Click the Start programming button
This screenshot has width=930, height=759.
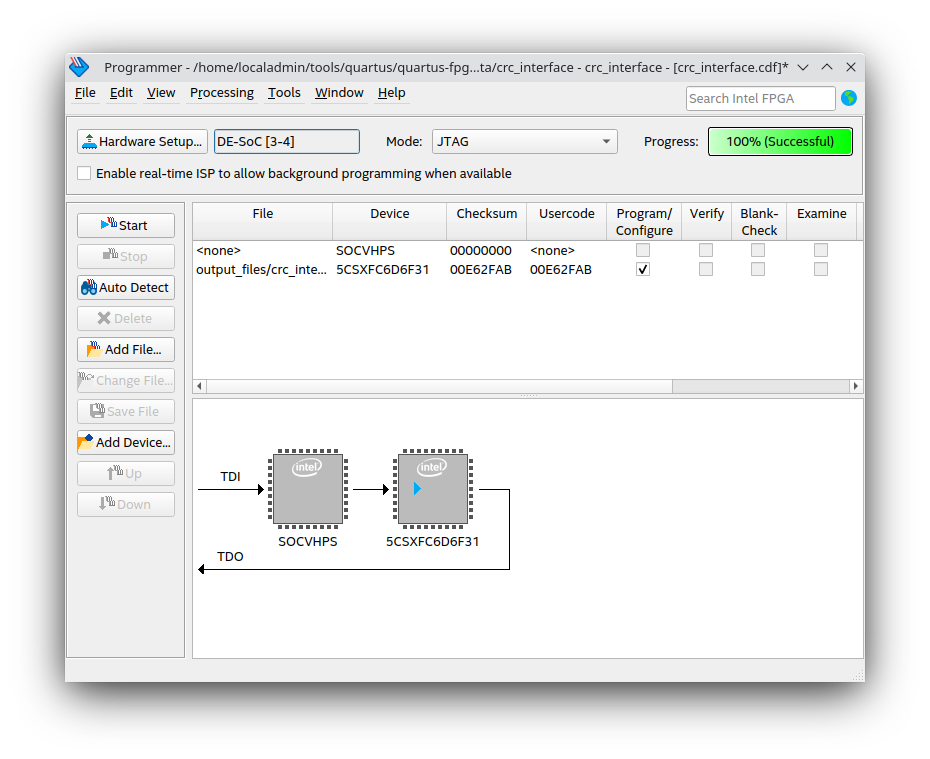126,225
